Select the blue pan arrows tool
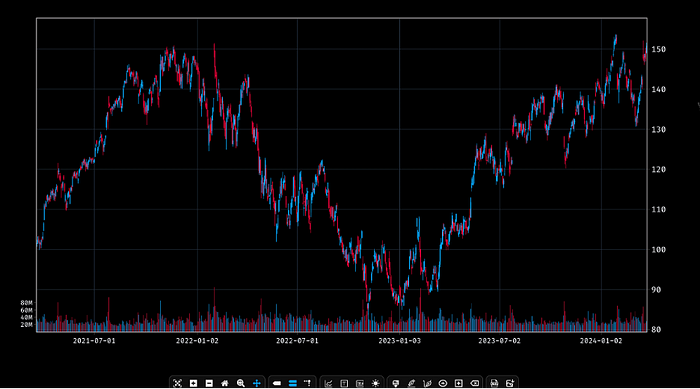Screen dimensions: 700x389 tap(257, 383)
